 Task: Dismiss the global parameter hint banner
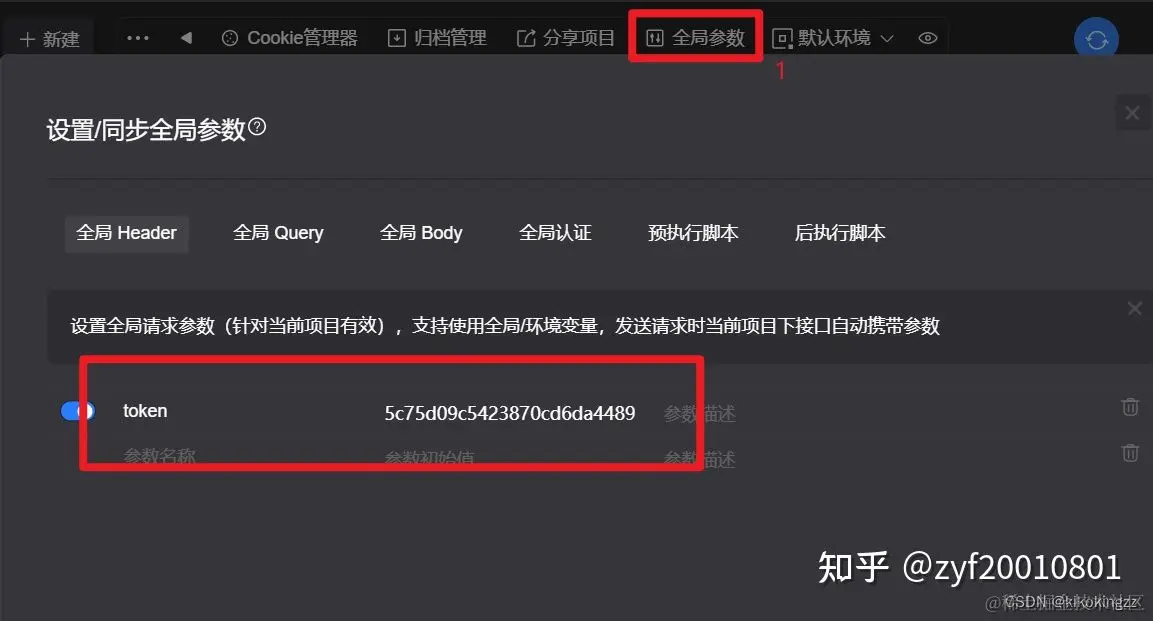pyautogui.click(x=1135, y=309)
